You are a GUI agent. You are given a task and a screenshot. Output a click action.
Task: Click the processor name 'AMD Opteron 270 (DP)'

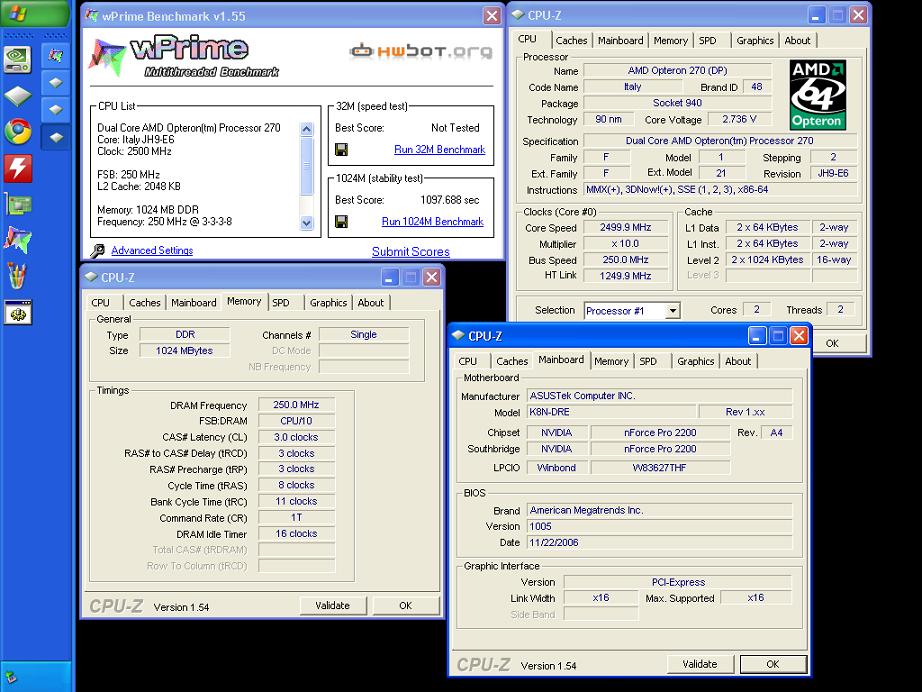tap(677, 71)
